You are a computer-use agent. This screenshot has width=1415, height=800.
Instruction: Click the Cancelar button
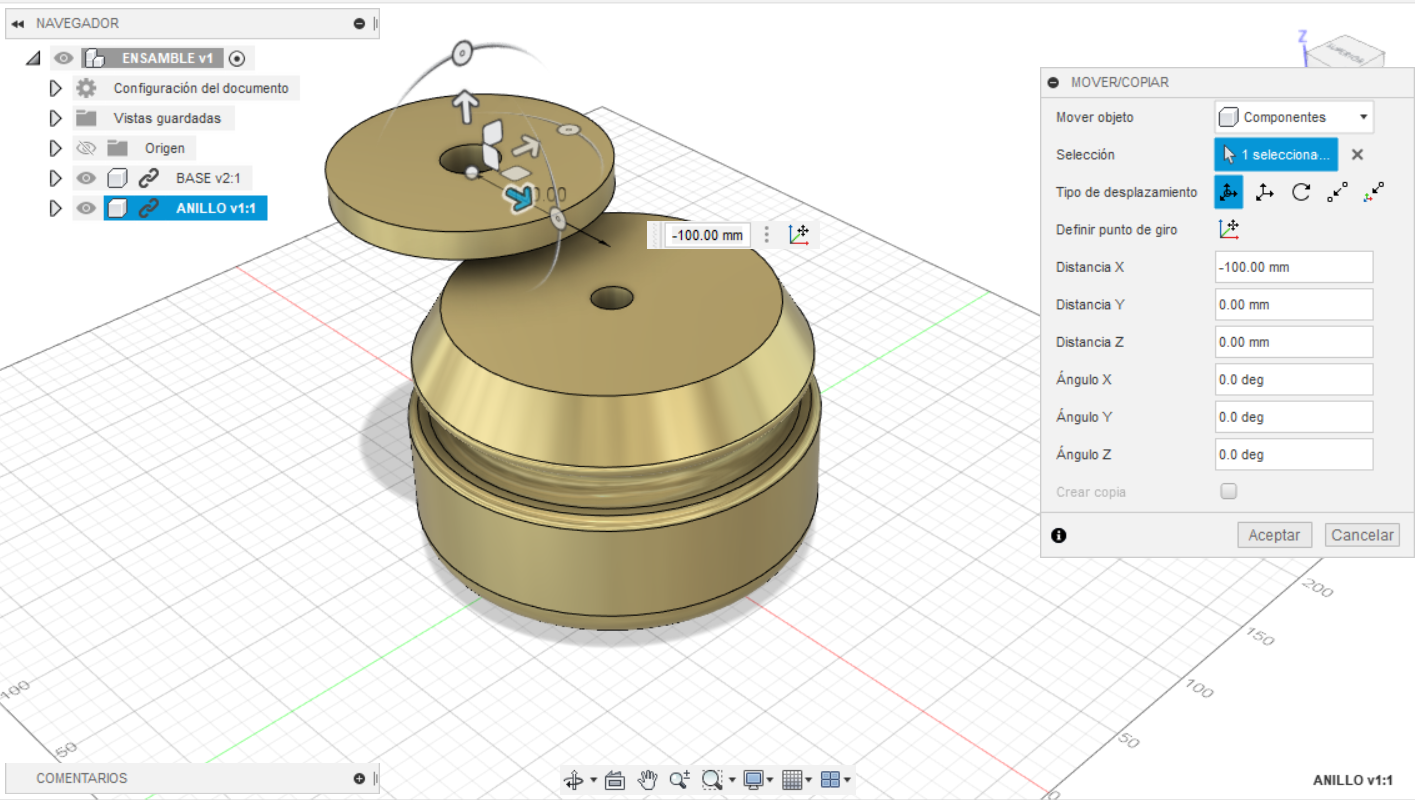point(1362,535)
